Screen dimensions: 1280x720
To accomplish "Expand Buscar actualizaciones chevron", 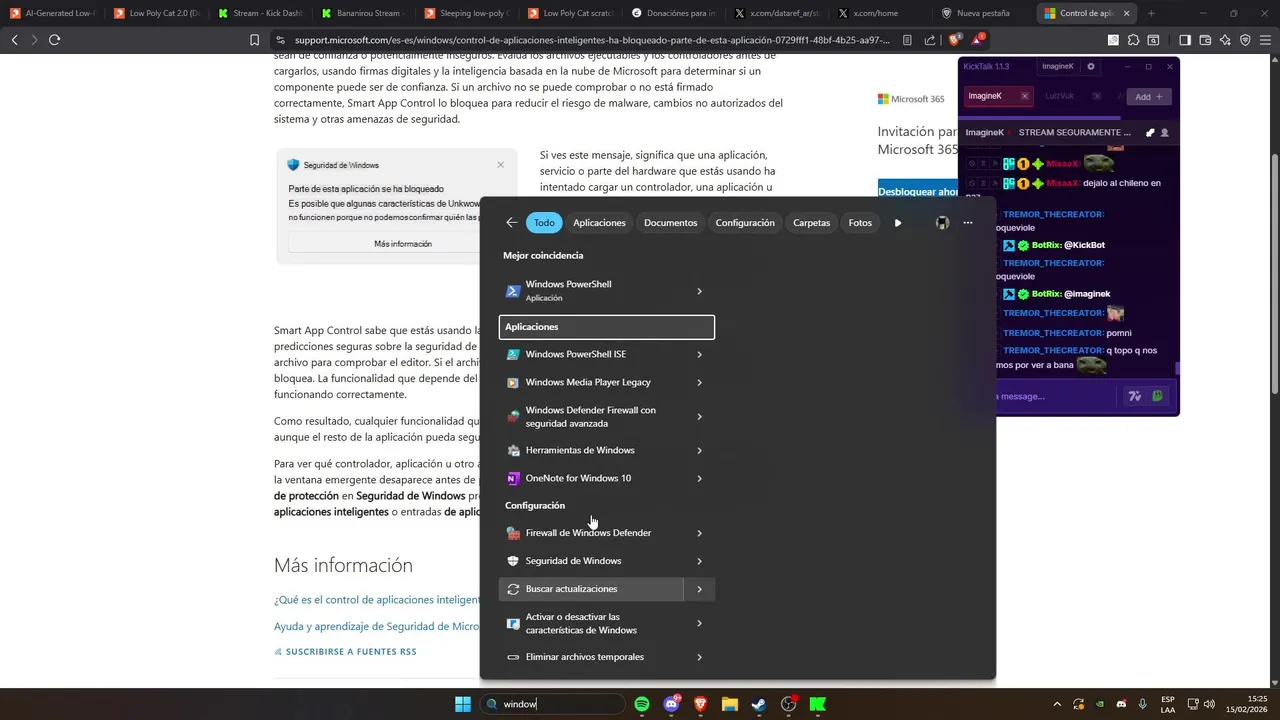I will click(699, 589).
